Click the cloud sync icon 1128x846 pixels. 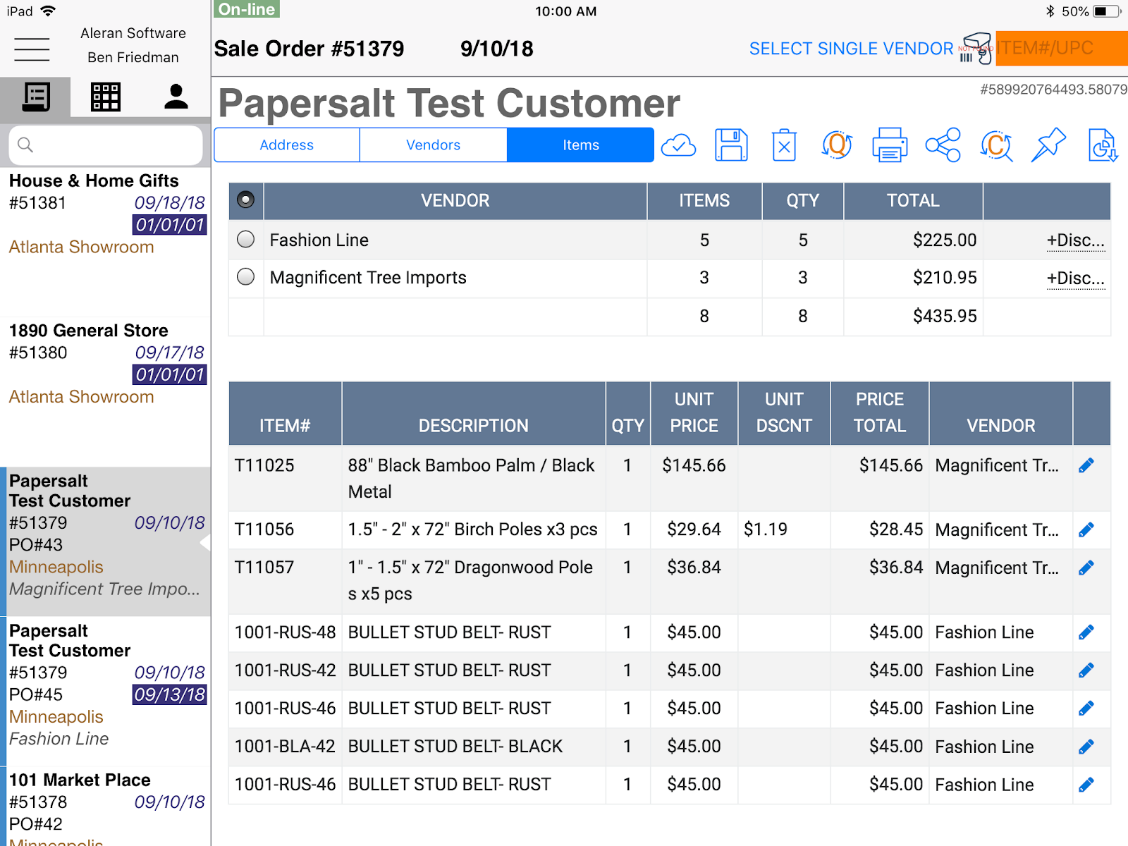tap(678, 146)
